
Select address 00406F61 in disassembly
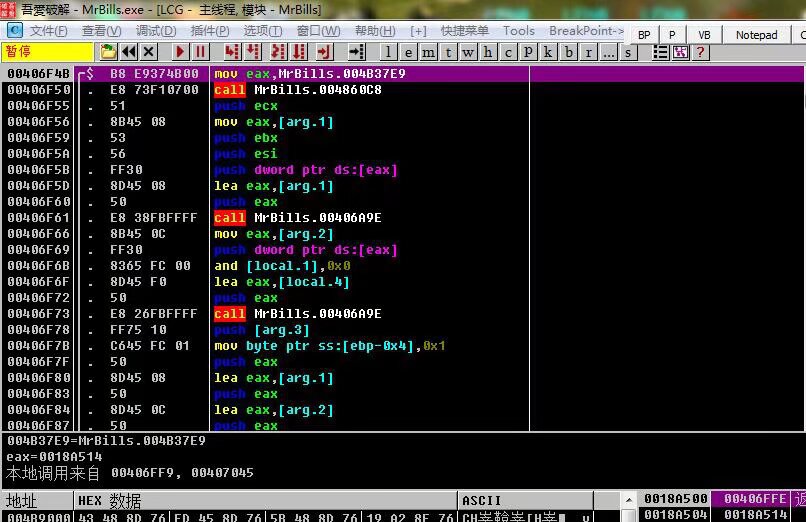point(39,217)
